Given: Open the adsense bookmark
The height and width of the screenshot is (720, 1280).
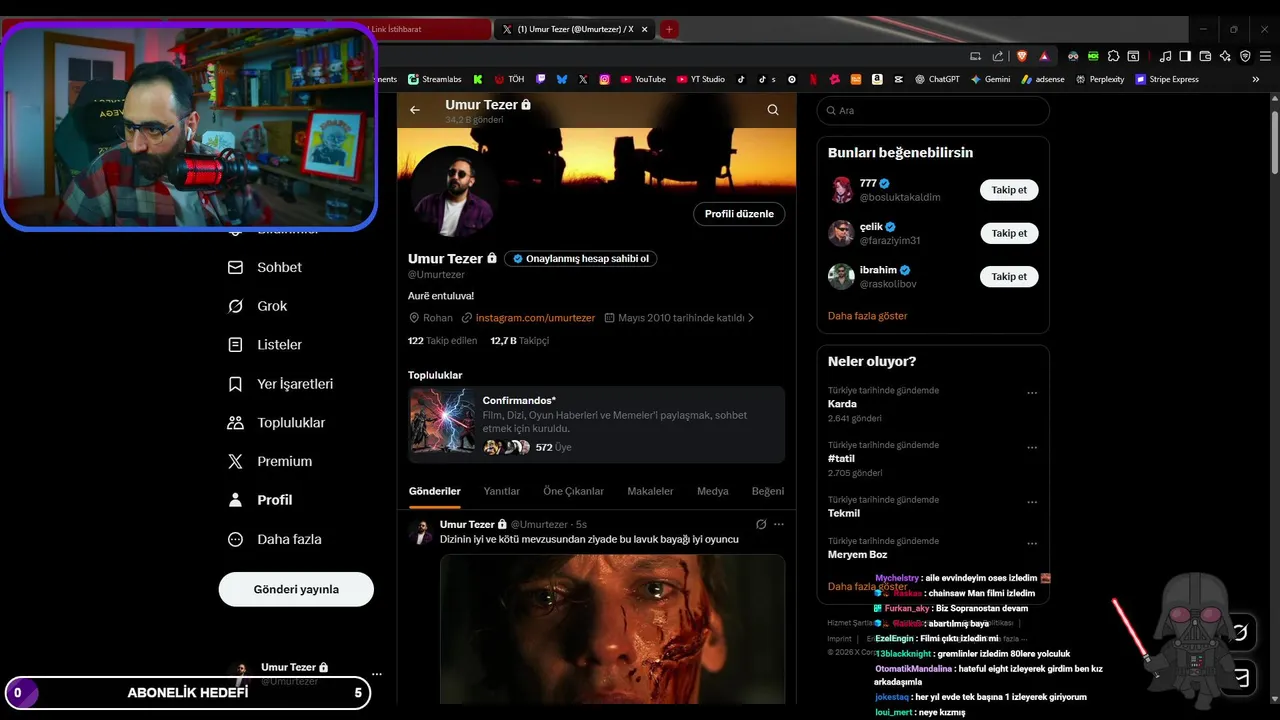Looking at the screenshot, I should 1043,79.
